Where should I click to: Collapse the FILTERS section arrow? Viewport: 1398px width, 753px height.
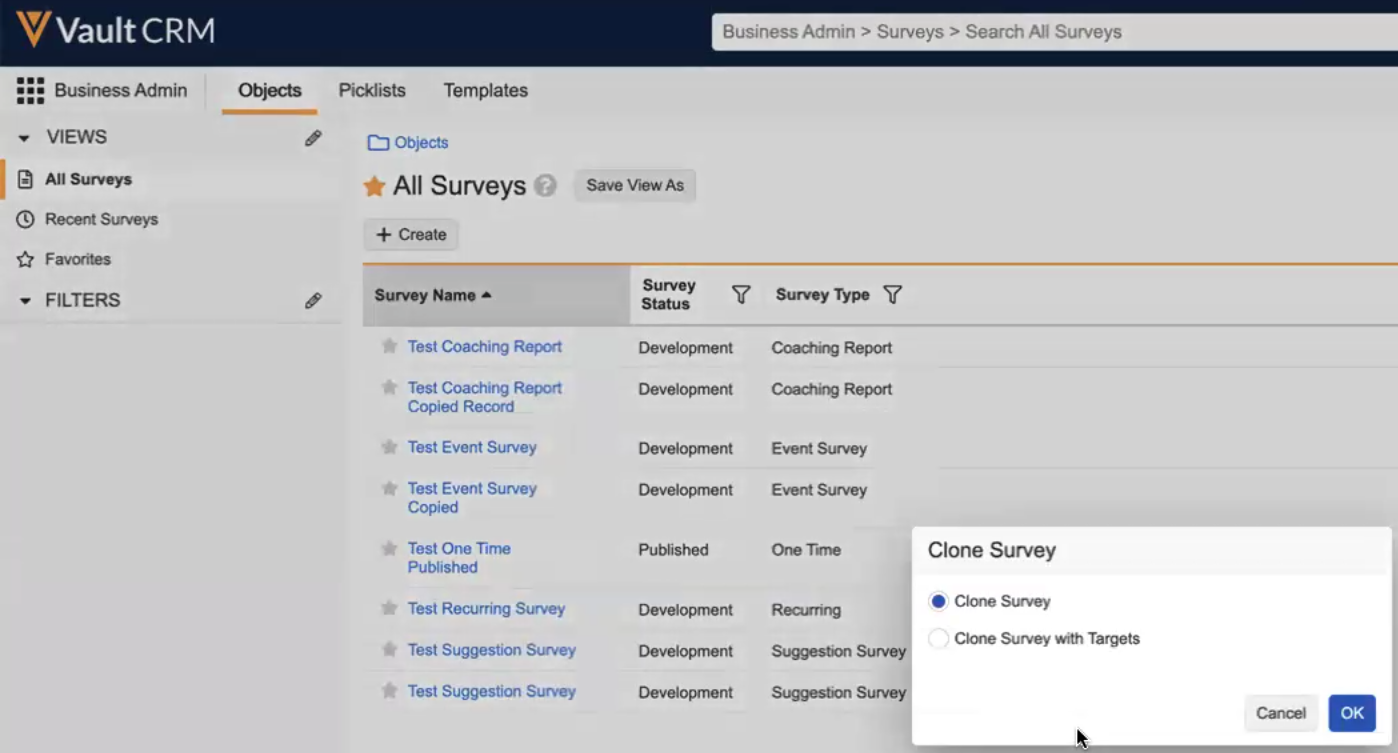[24, 300]
